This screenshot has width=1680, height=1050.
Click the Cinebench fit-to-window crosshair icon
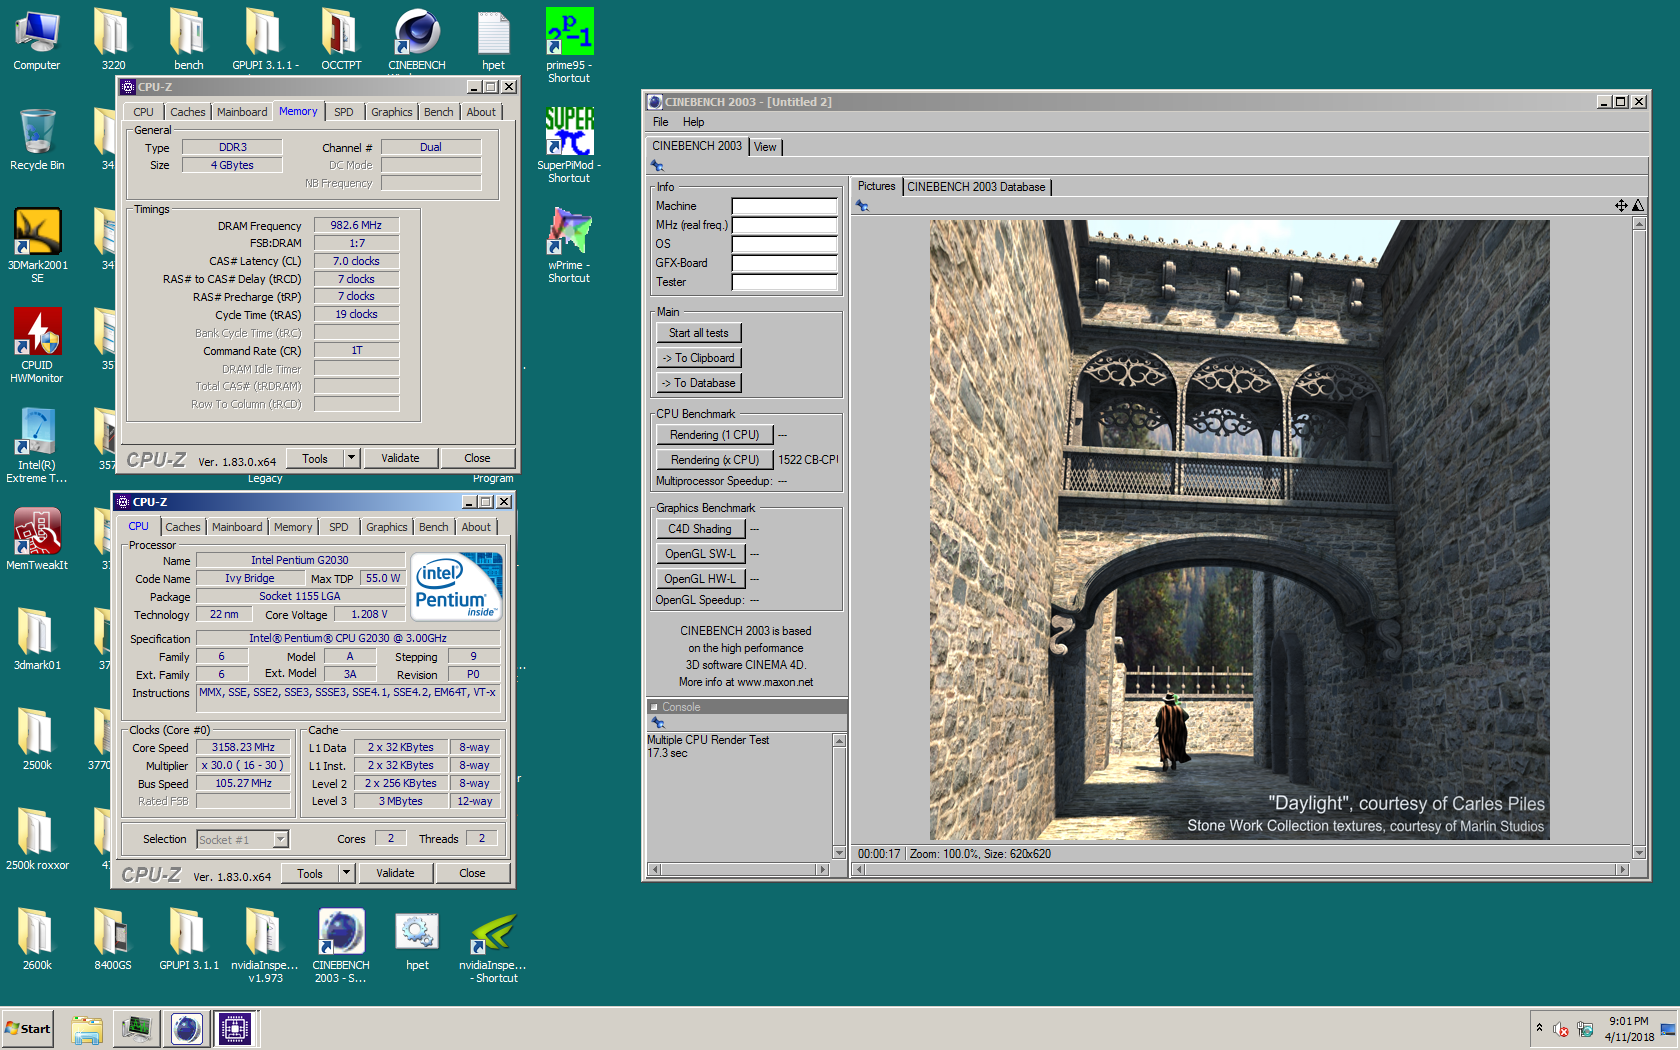[x=1621, y=205]
